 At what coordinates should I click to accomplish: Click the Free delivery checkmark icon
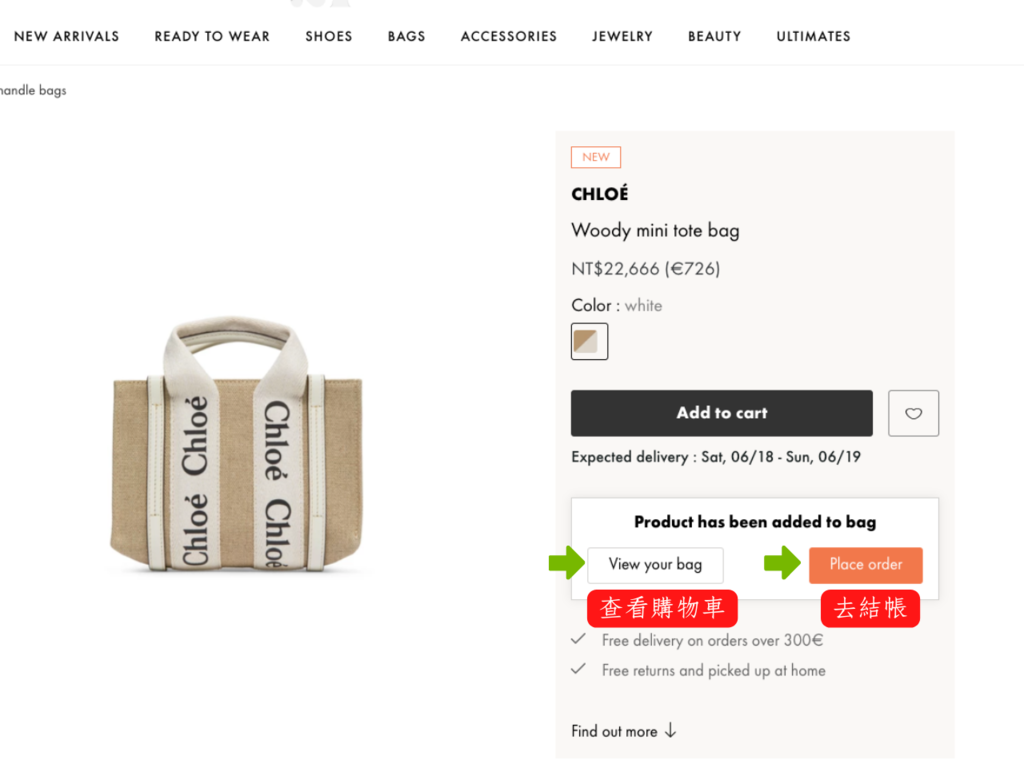pos(578,639)
